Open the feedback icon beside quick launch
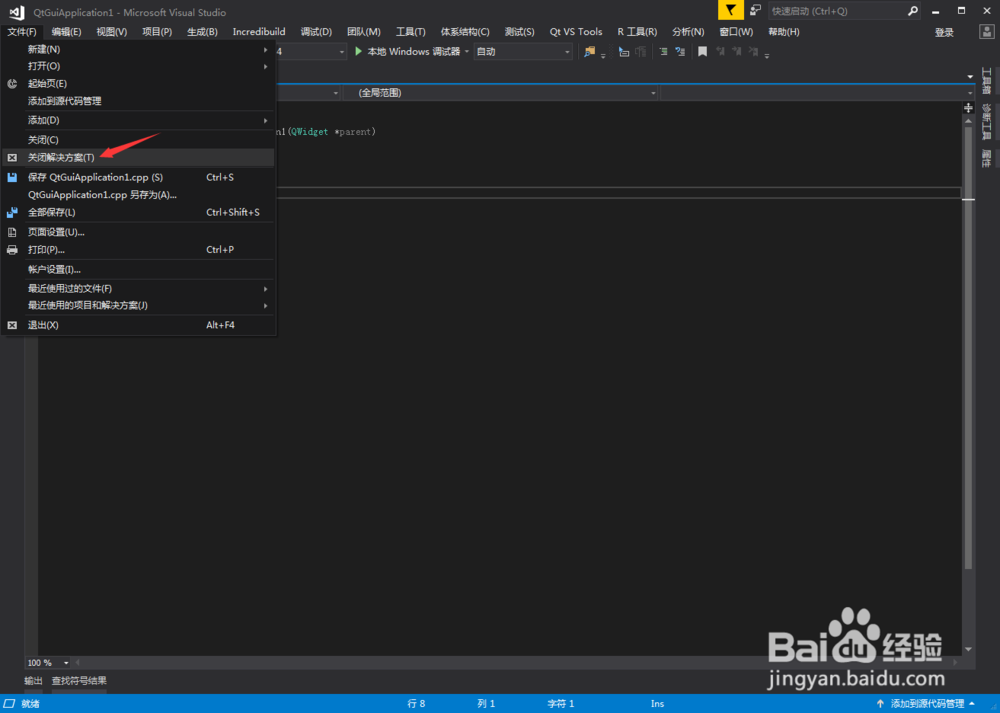Image resolution: width=1000 pixels, height=713 pixels. pyautogui.click(x=755, y=10)
